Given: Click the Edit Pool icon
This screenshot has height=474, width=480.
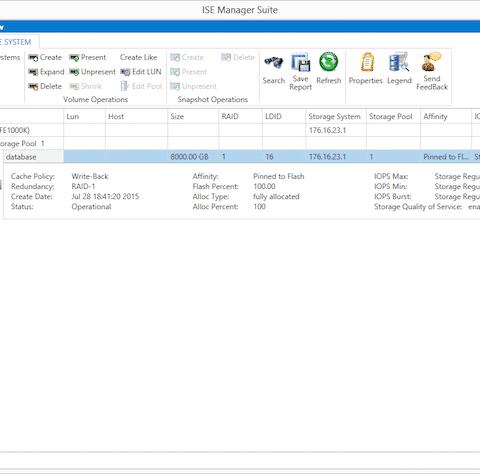Looking at the screenshot, I should pyautogui.click(x=125, y=86).
